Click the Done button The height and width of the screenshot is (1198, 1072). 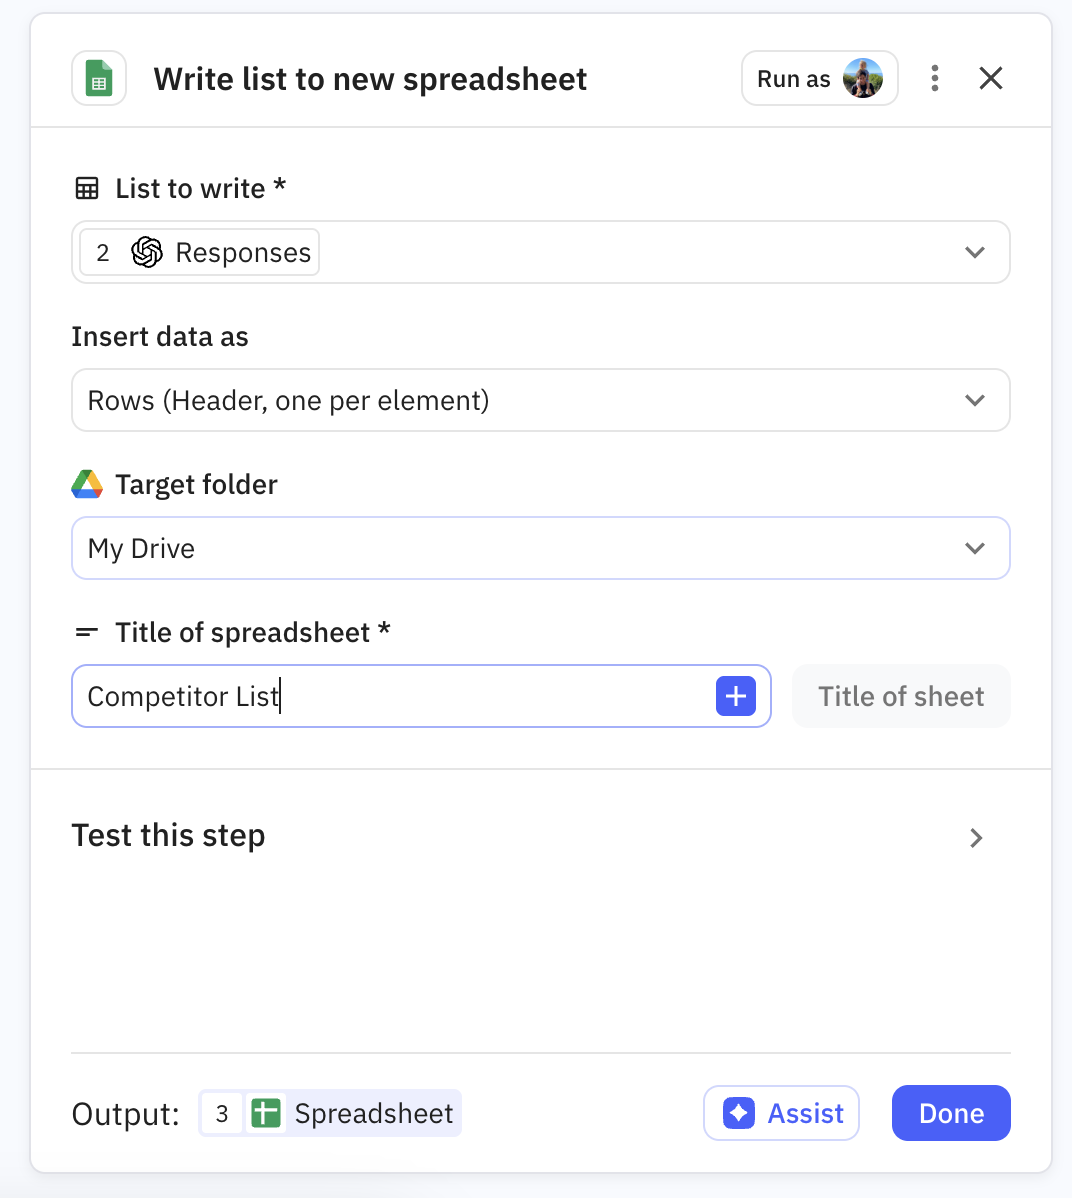pos(950,1113)
